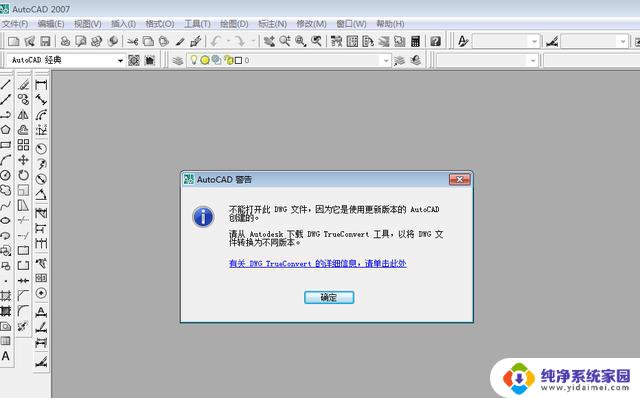Click the Plot printer icon
This screenshot has height=398, width=640.
click(65, 41)
